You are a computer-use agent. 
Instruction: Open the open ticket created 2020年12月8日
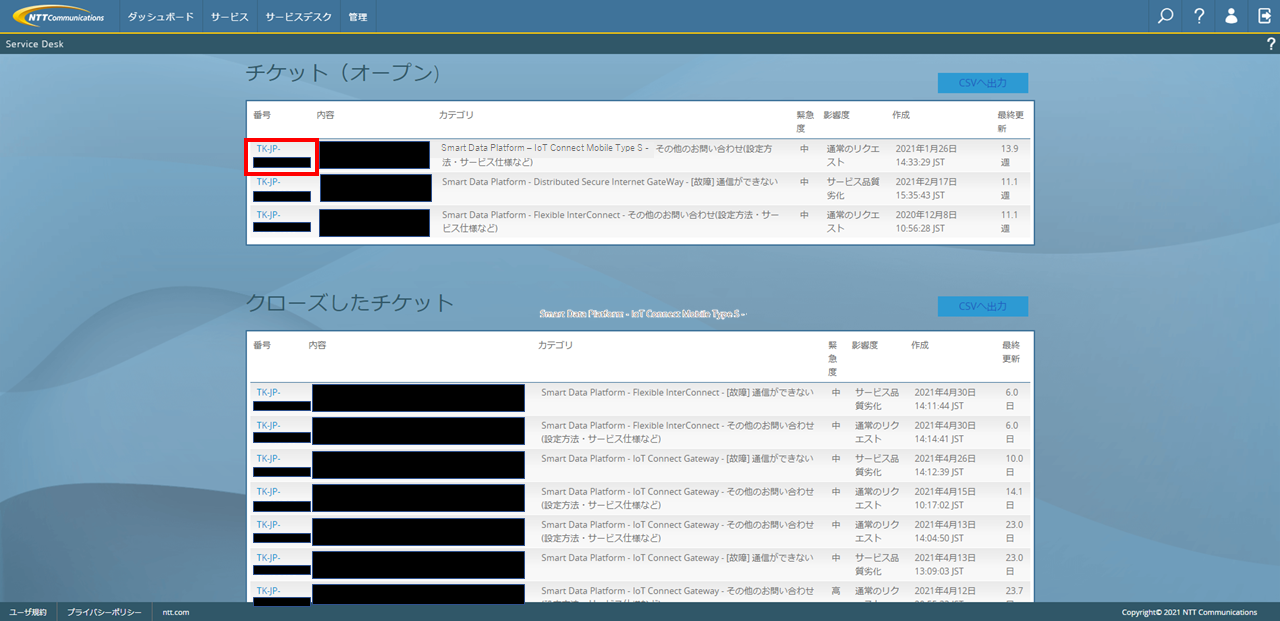[268, 215]
